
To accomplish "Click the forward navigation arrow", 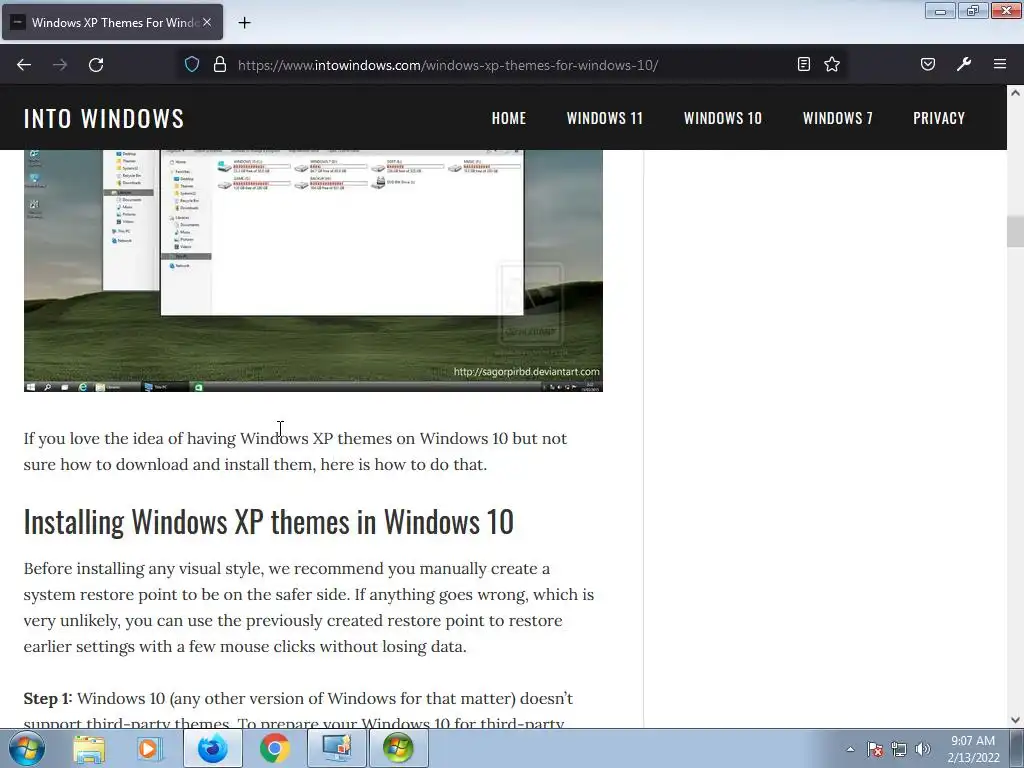I will pyautogui.click(x=60, y=65).
